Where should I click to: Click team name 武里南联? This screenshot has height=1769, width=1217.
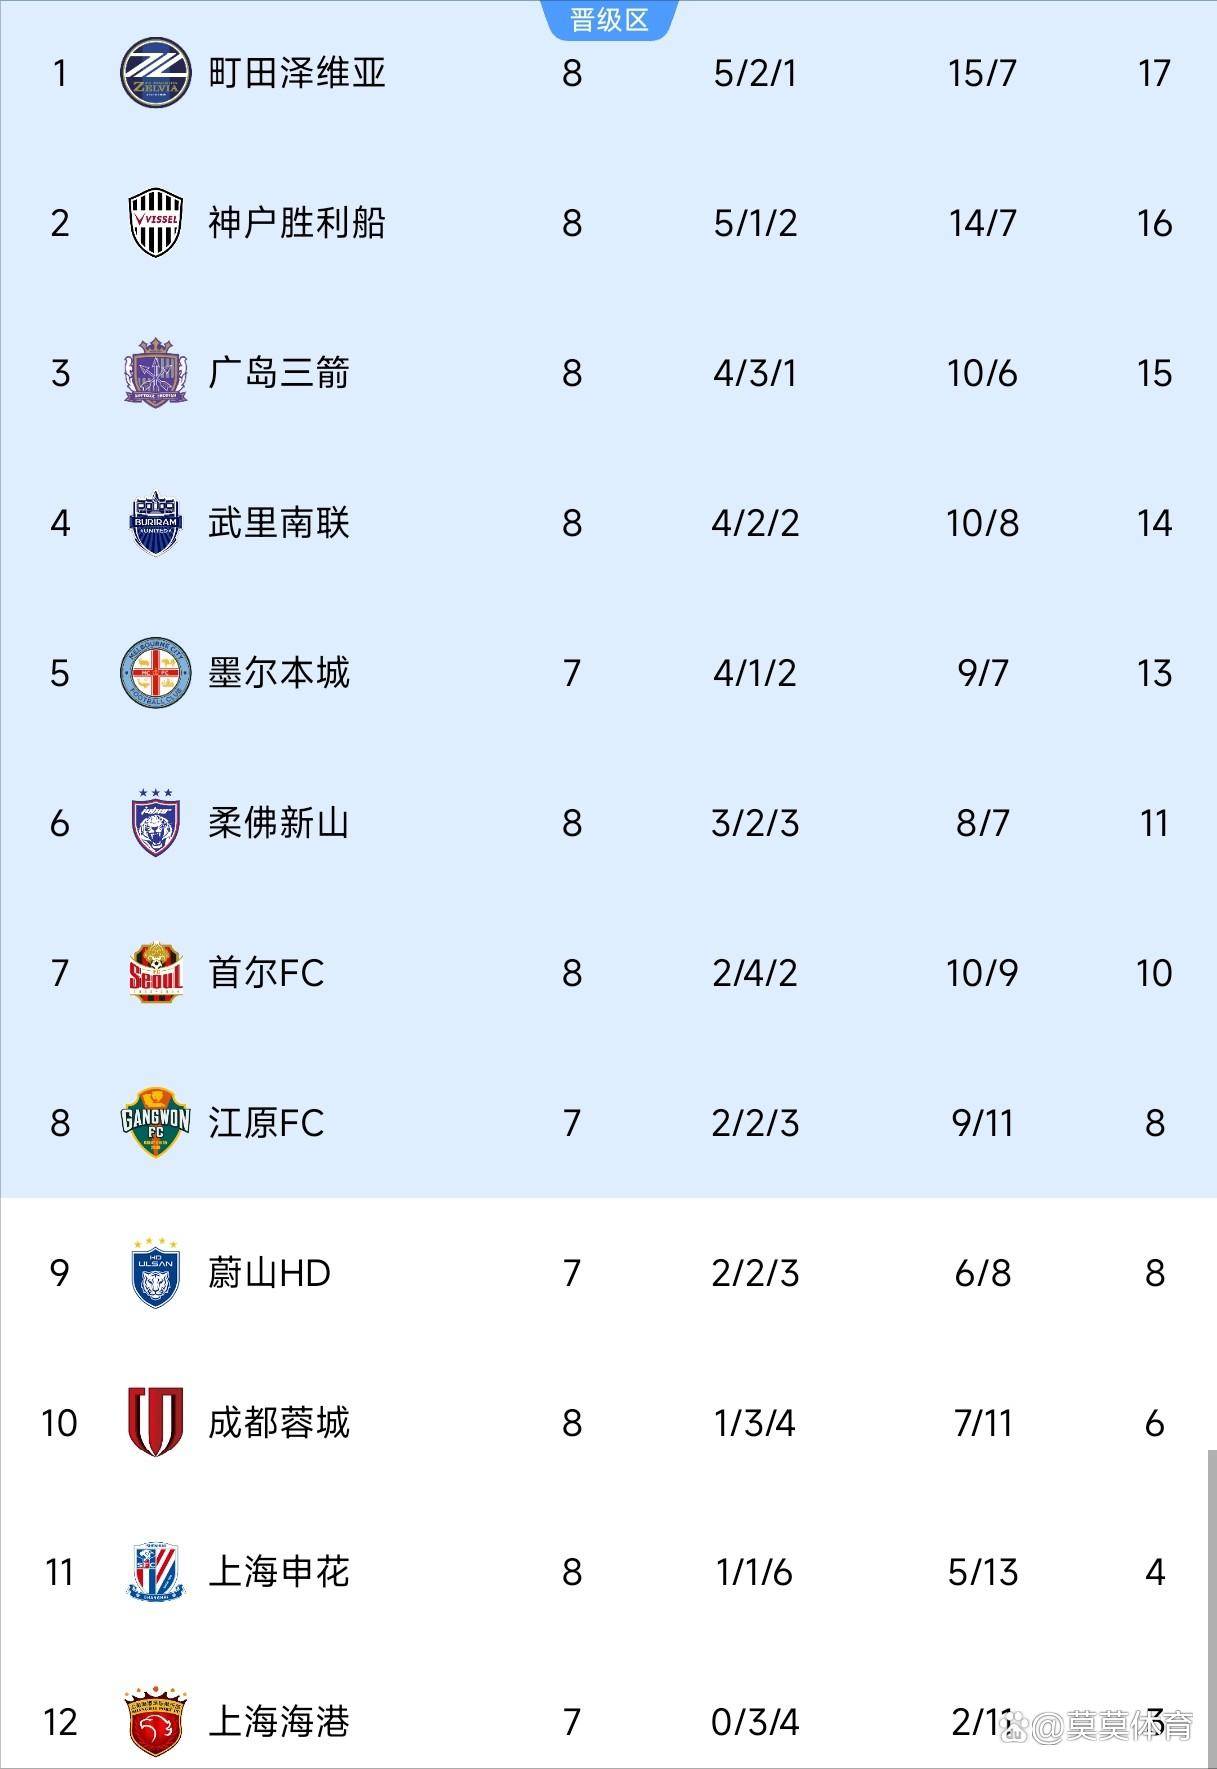coord(279,523)
